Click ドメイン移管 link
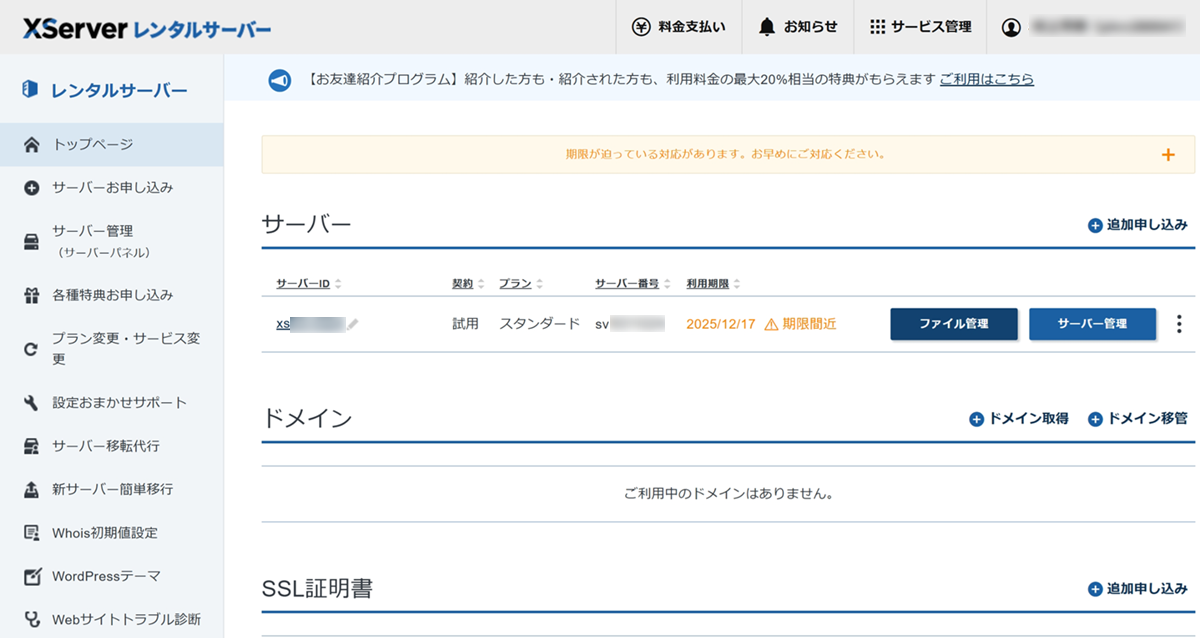Screen dimensions: 1200x638 coord(1138,419)
